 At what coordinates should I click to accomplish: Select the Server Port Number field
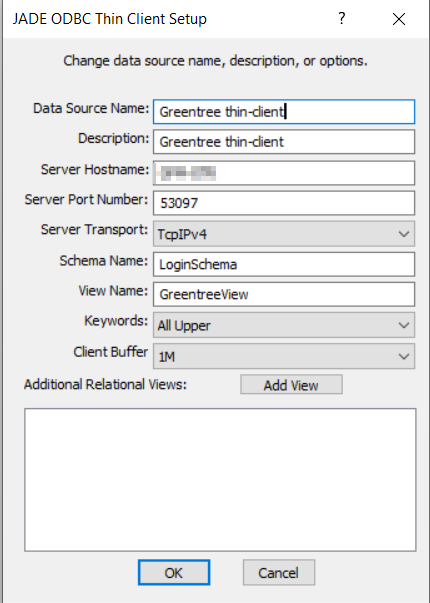click(x=284, y=203)
